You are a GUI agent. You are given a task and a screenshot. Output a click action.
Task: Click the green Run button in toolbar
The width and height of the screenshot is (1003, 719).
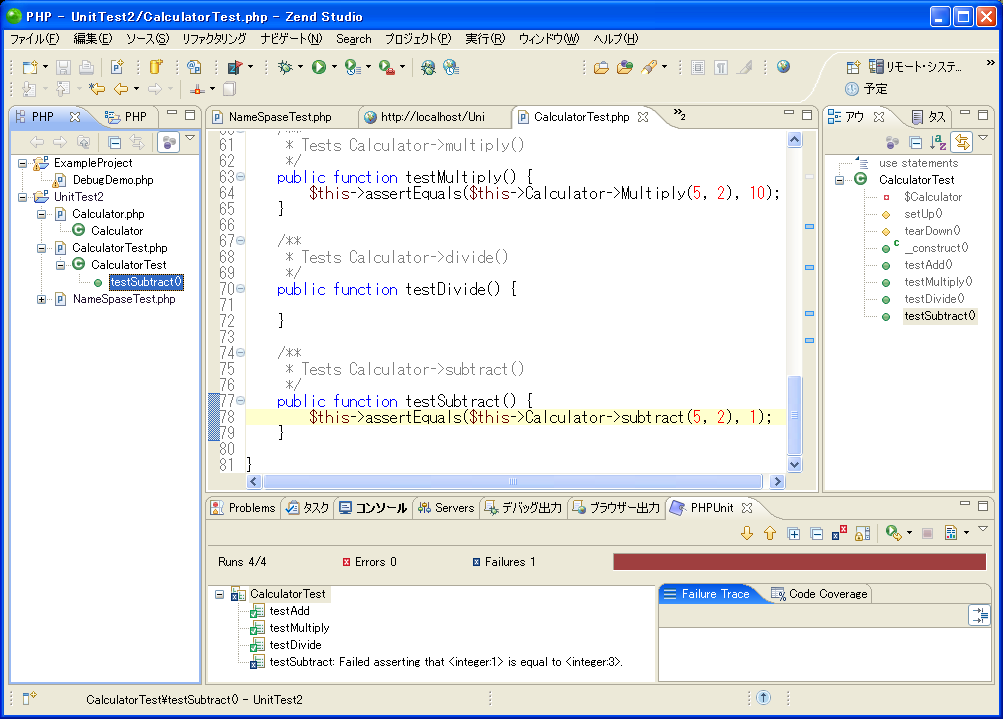tap(318, 67)
